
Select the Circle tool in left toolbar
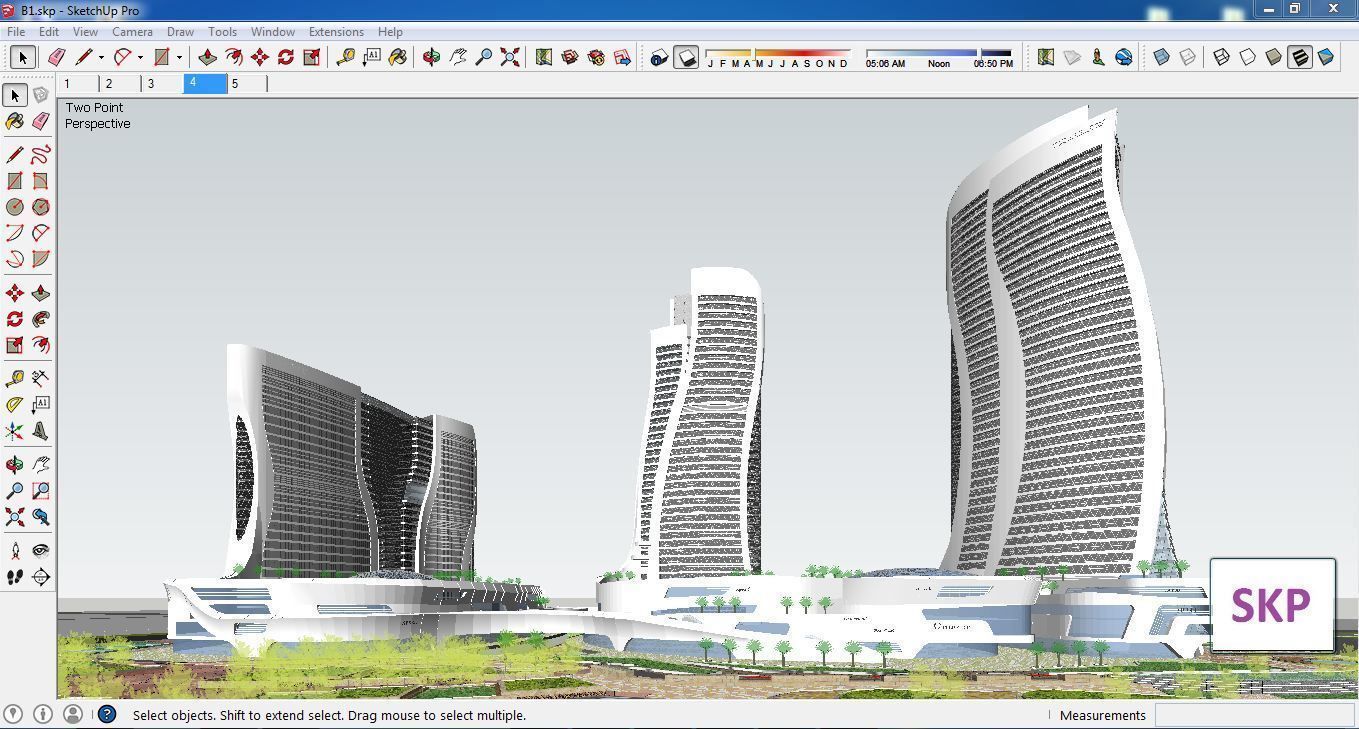[x=14, y=207]
